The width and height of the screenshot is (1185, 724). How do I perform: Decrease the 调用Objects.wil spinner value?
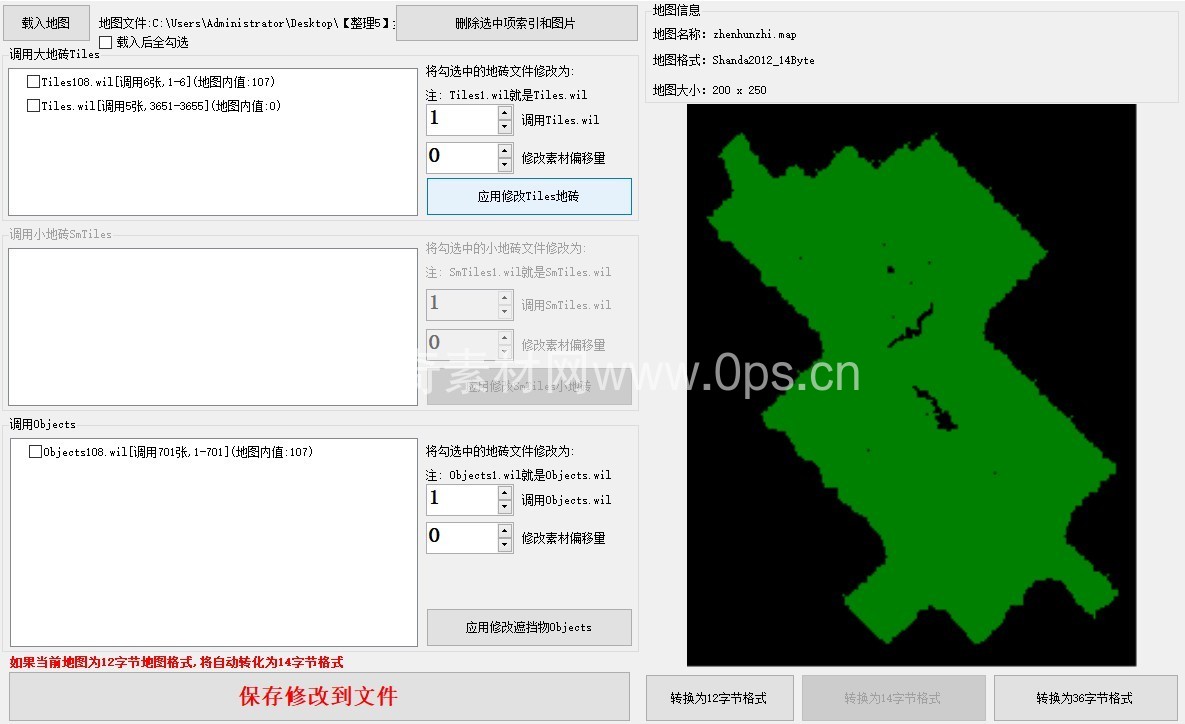[505, 507]
